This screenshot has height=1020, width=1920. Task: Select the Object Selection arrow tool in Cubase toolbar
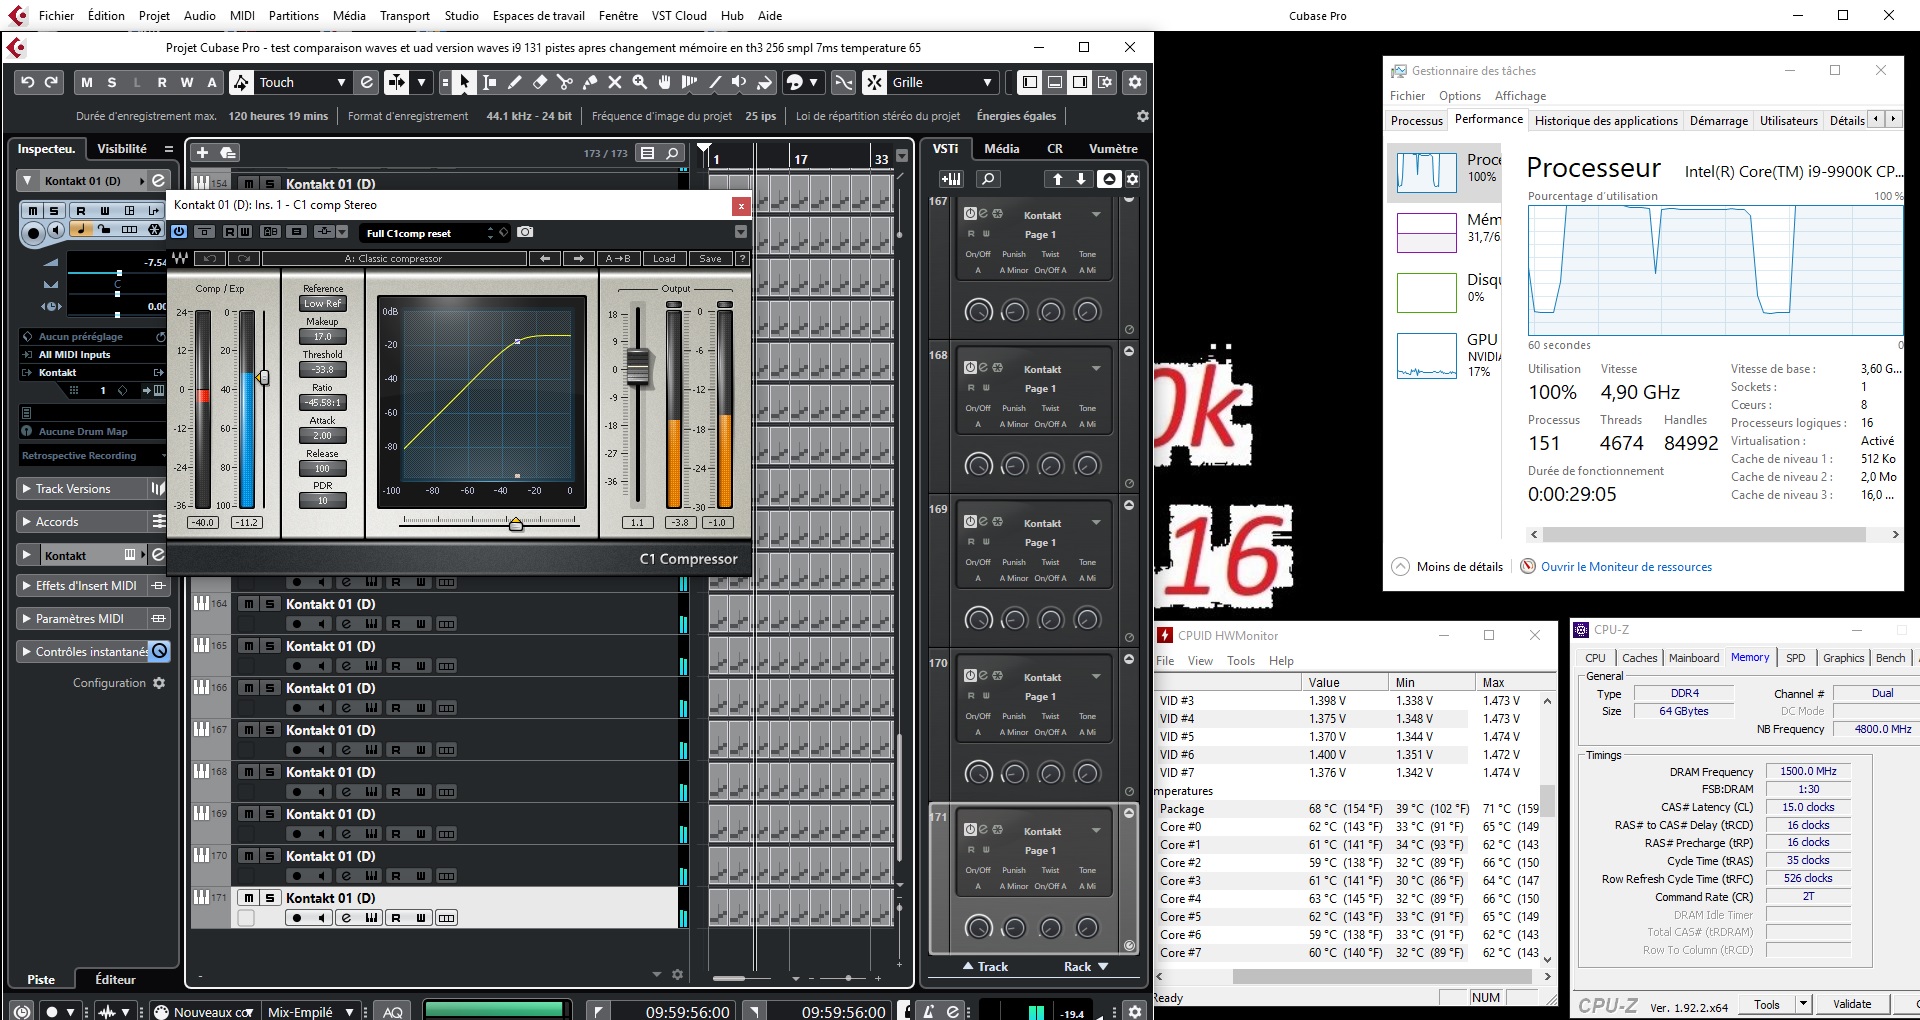point(464,82)
